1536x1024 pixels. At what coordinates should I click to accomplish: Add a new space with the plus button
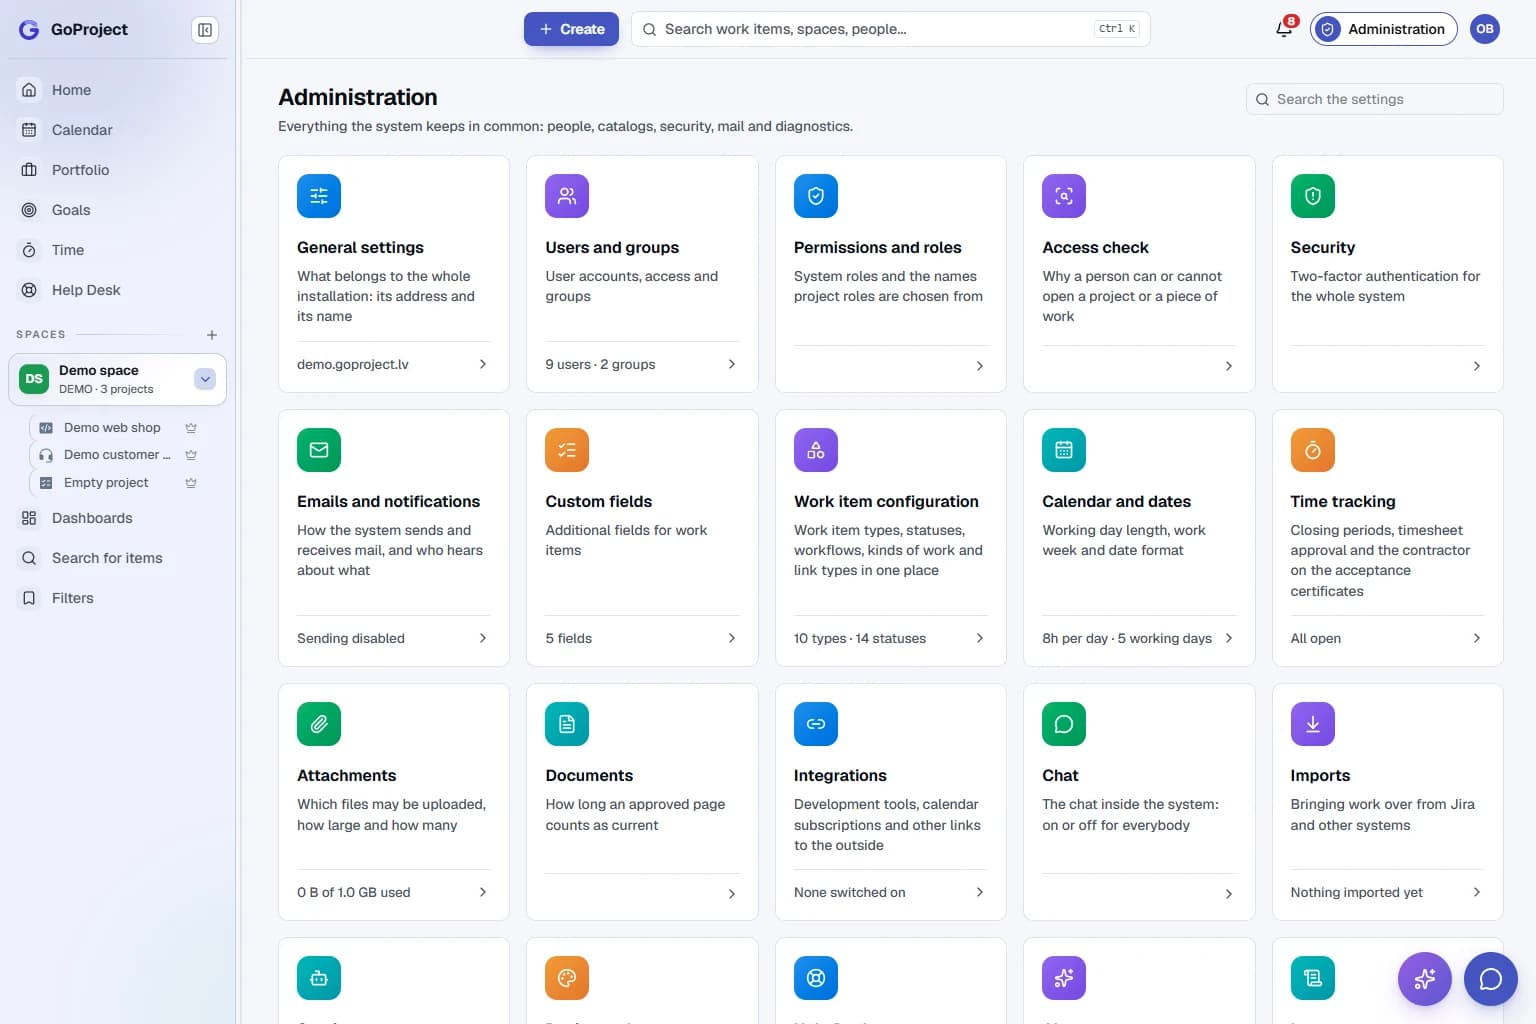pyautogui.click(x=212, y=335)
